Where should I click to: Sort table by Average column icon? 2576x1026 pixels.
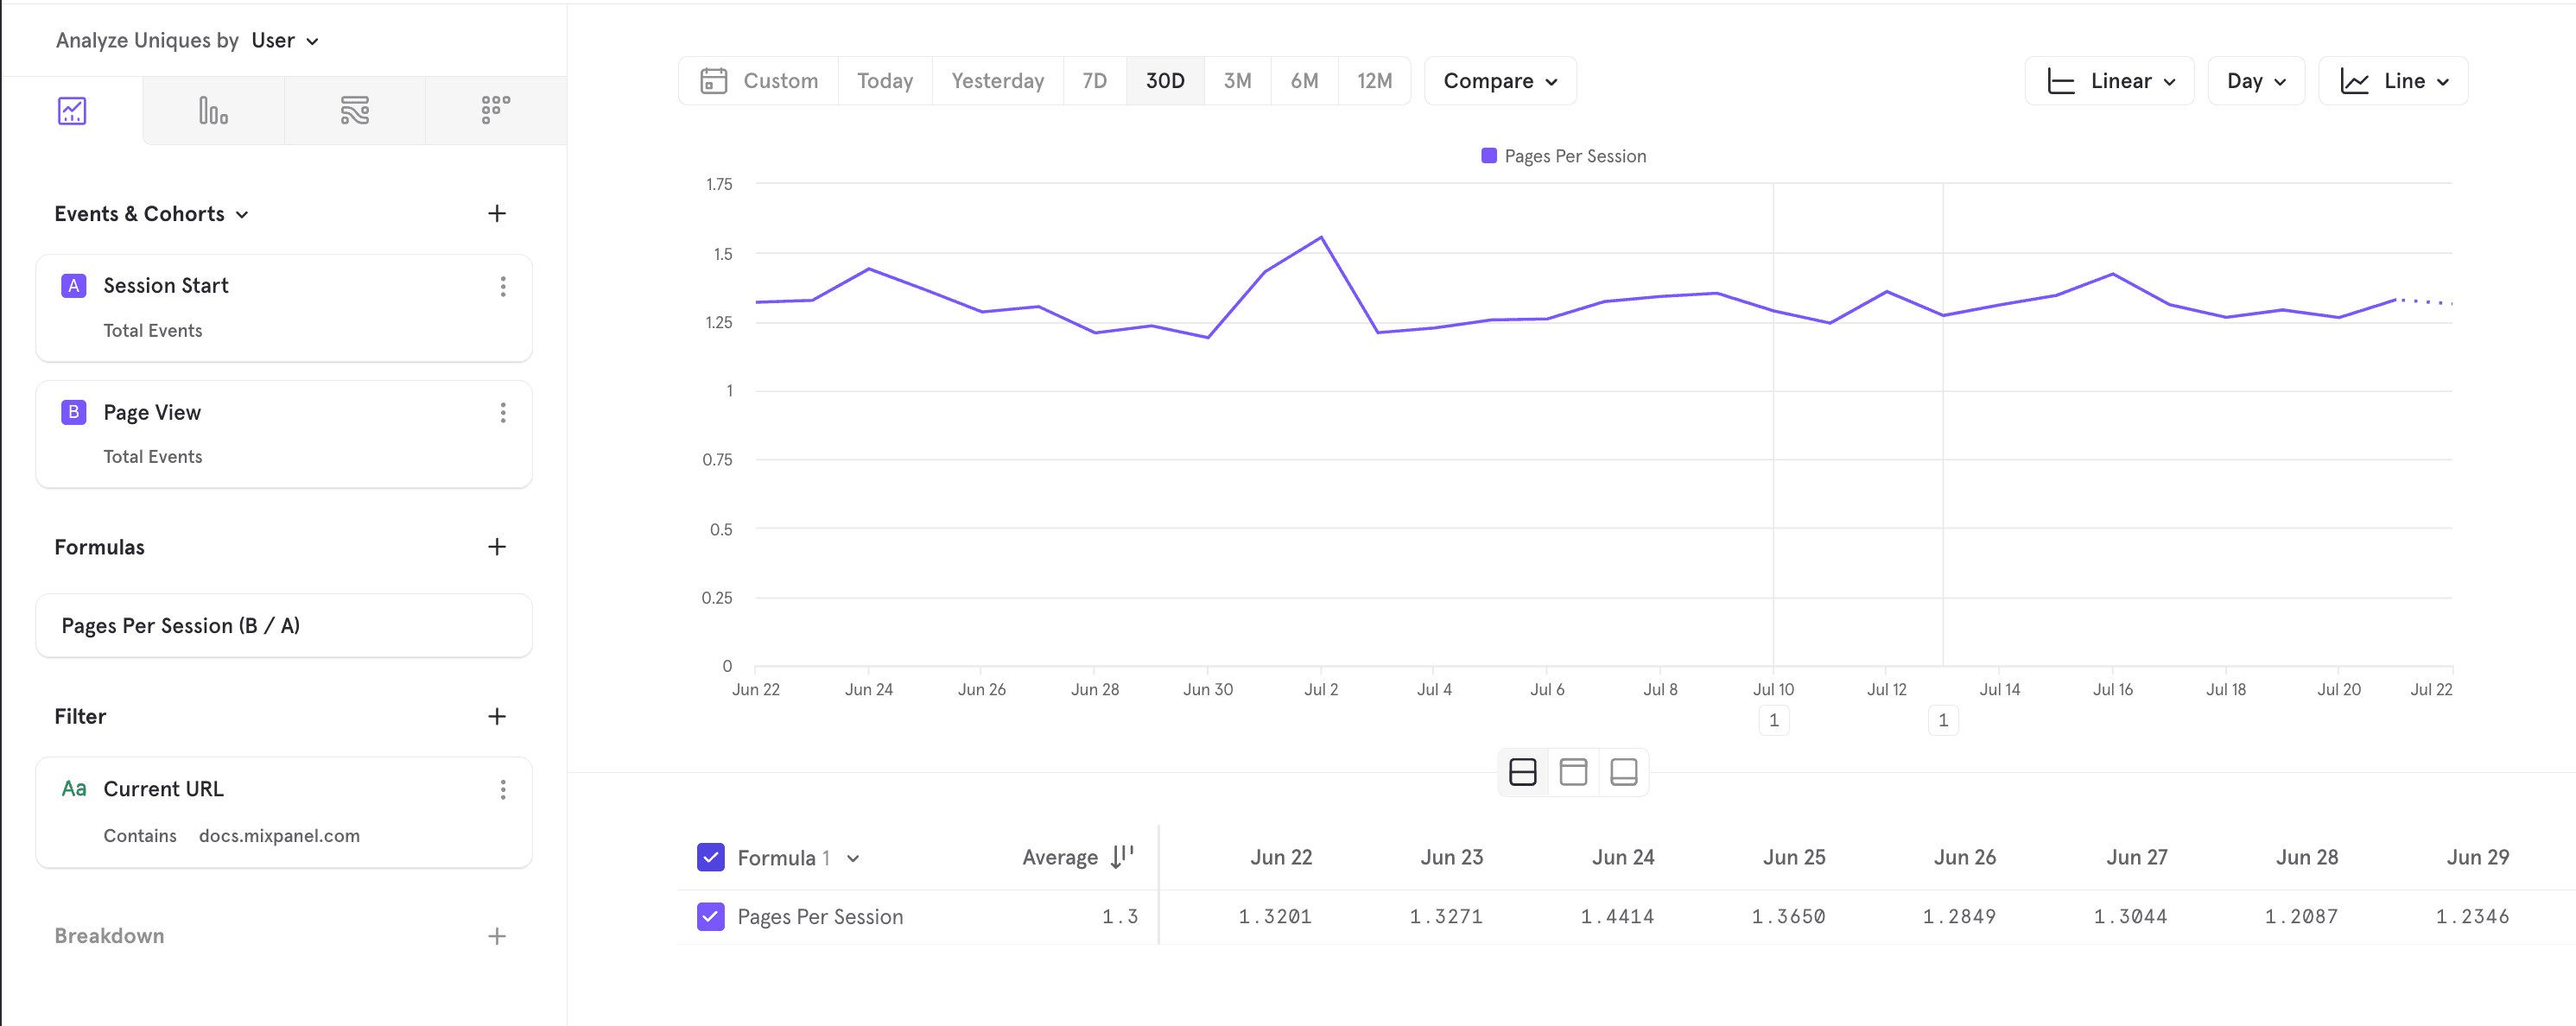[x=1122, y=857]
